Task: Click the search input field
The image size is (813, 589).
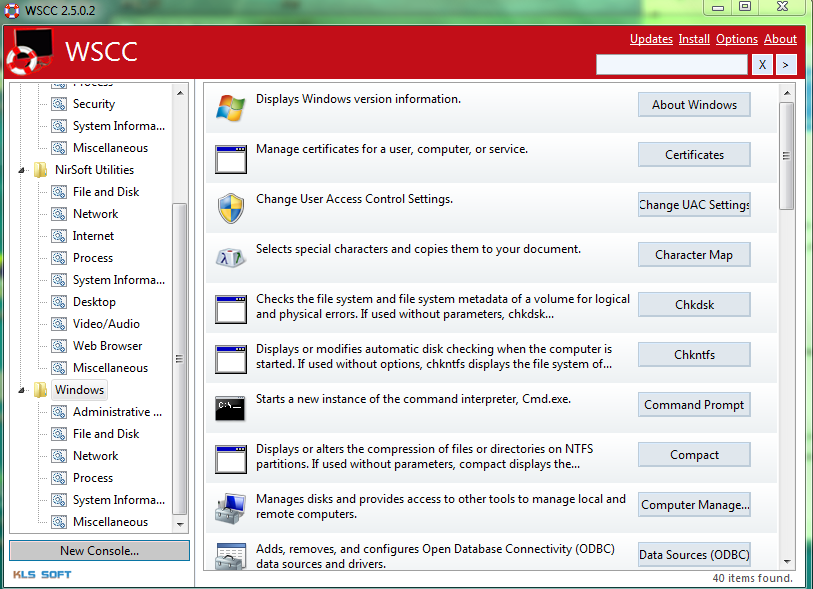Action: point(672,65)
